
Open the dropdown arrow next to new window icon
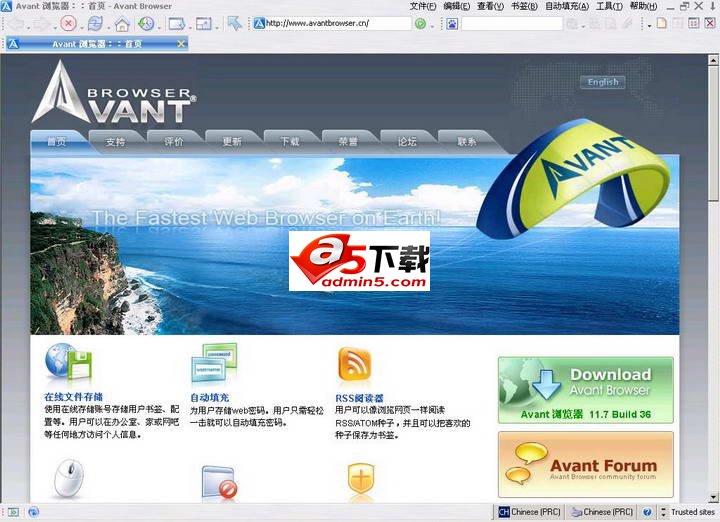pos(189,27)
